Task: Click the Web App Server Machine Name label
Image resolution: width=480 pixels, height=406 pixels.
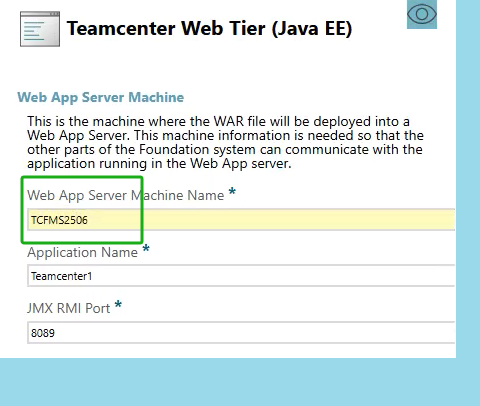Action: point(126,195)
